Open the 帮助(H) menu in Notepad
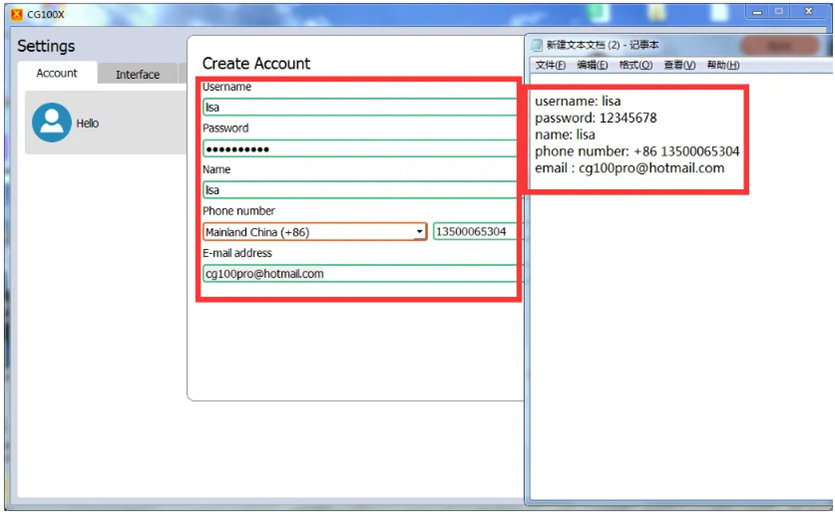Viewport: 835px width, 514px height. [723, 65]
